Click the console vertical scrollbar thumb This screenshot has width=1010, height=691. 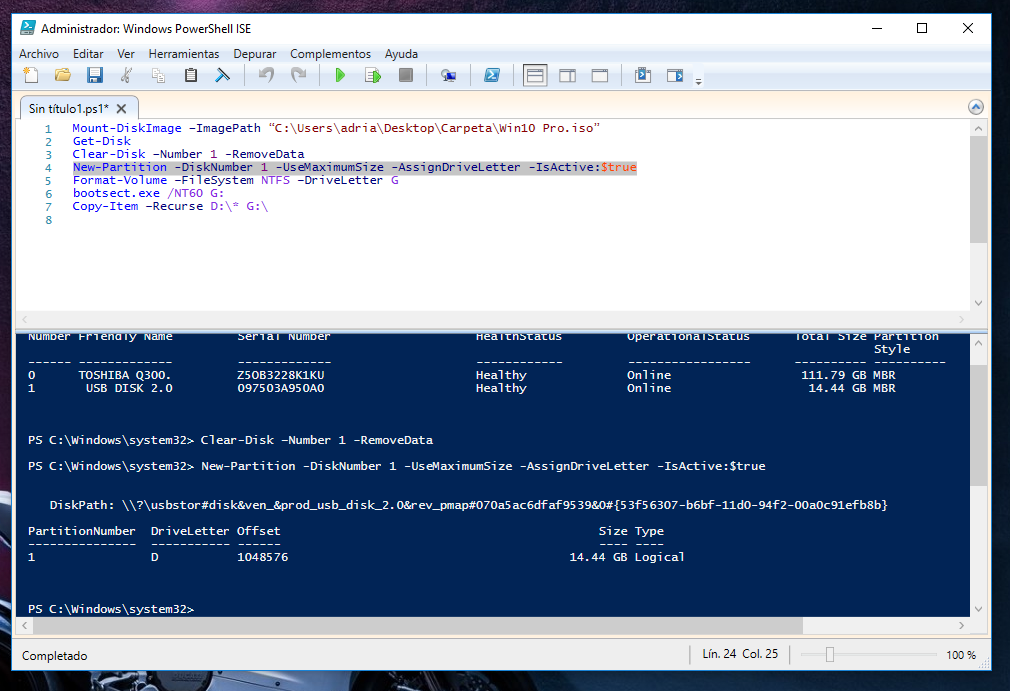coord(978,426)
